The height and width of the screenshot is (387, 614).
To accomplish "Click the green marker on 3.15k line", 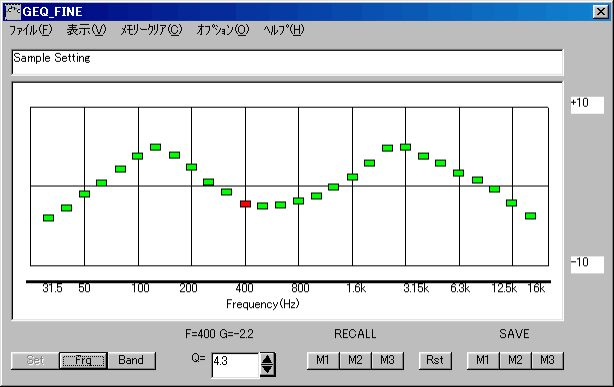I will (405, 147).
